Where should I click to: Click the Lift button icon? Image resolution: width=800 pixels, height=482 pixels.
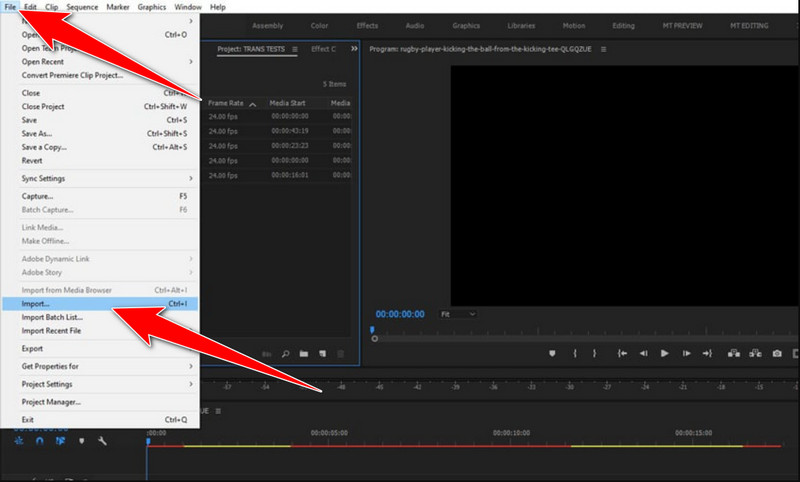click(734, 353)
